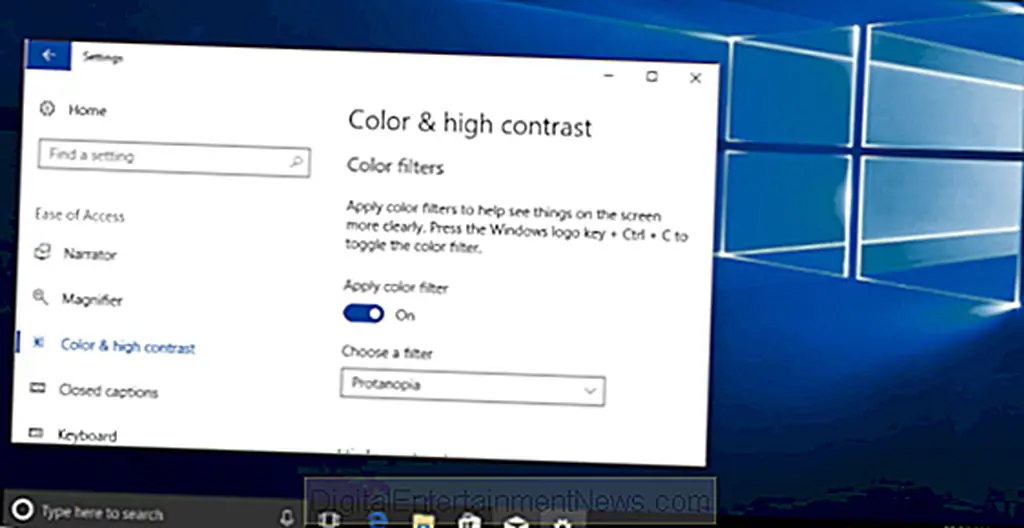Turn off the Apply color filter switch
1024x528 pixels.
363,314
